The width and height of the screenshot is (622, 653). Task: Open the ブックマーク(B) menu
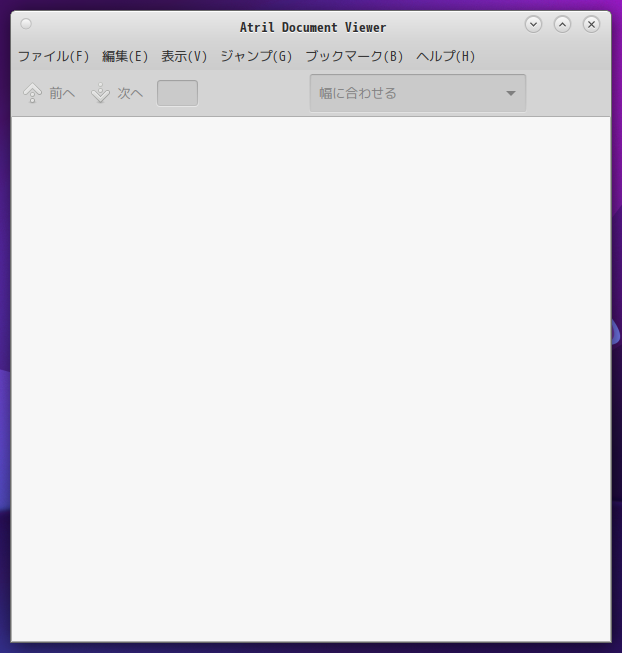pos(354,56)
